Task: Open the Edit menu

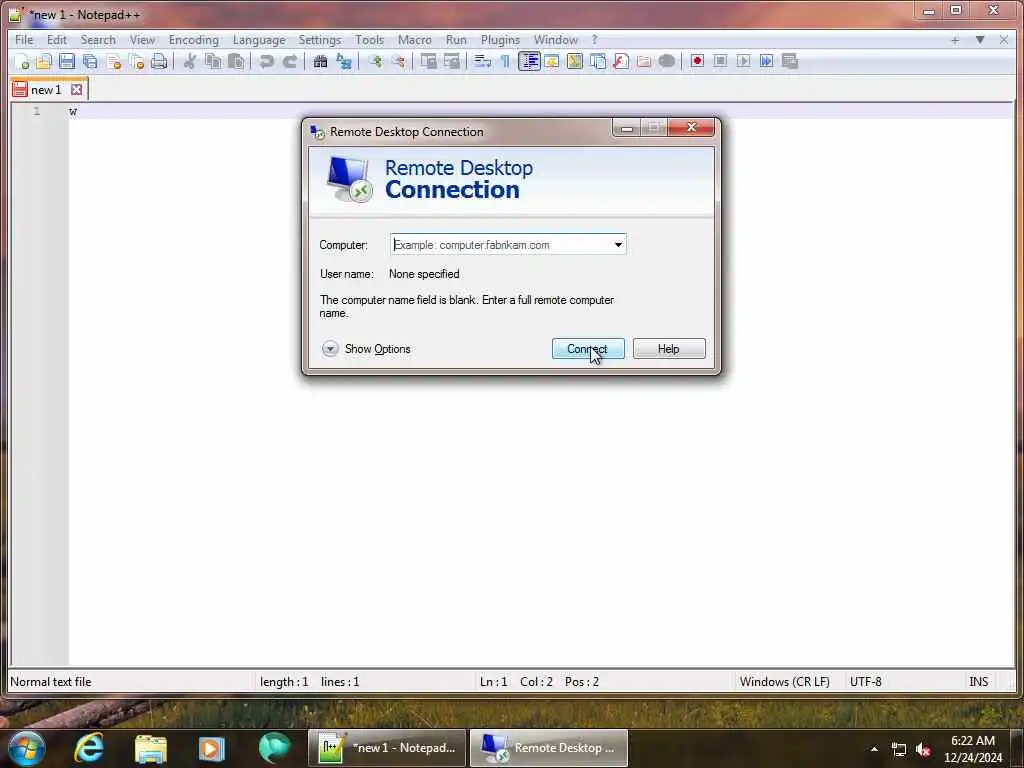Action: pyautogui.click(x=57, y=40)
